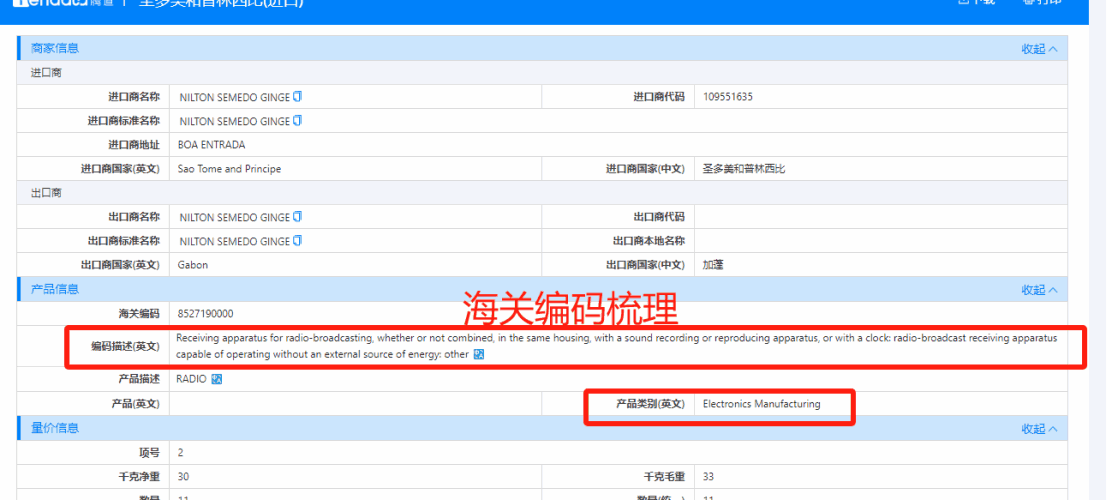Collapse the 产品信息 section with 收起
This screenshot has height=500, width=1107.
pyautogui.click(x=1038, y=290)
